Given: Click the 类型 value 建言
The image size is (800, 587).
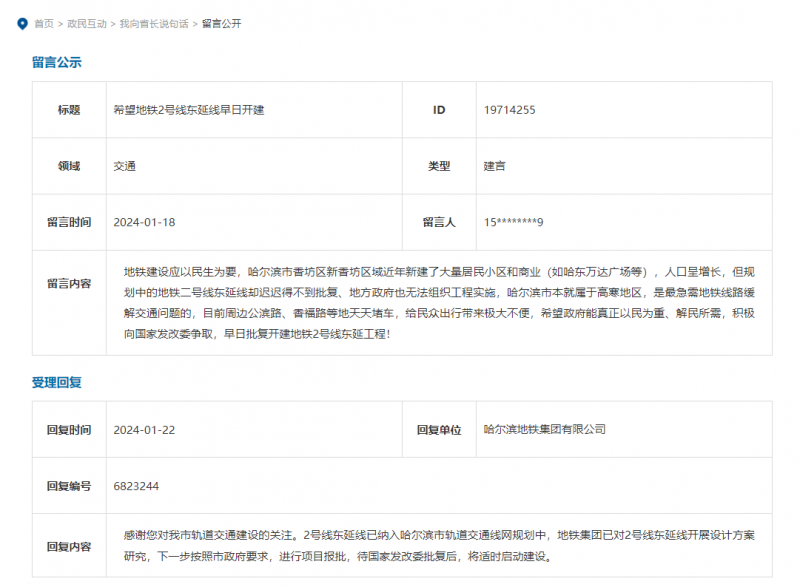Looking at the screenshot, I should 494,166.
